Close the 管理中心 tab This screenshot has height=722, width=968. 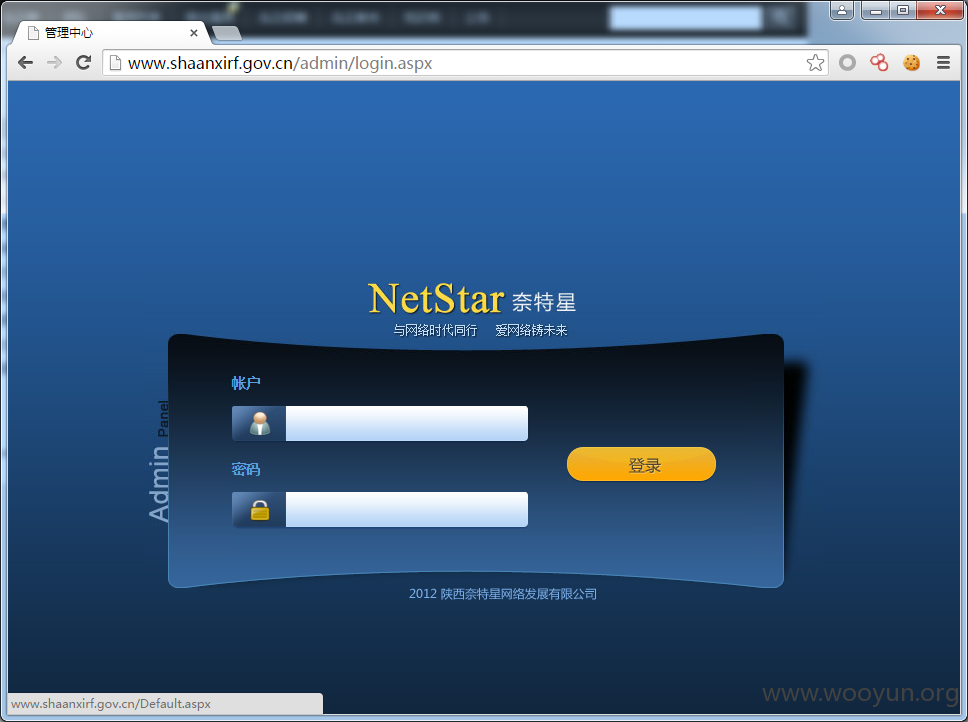point(194,33)
